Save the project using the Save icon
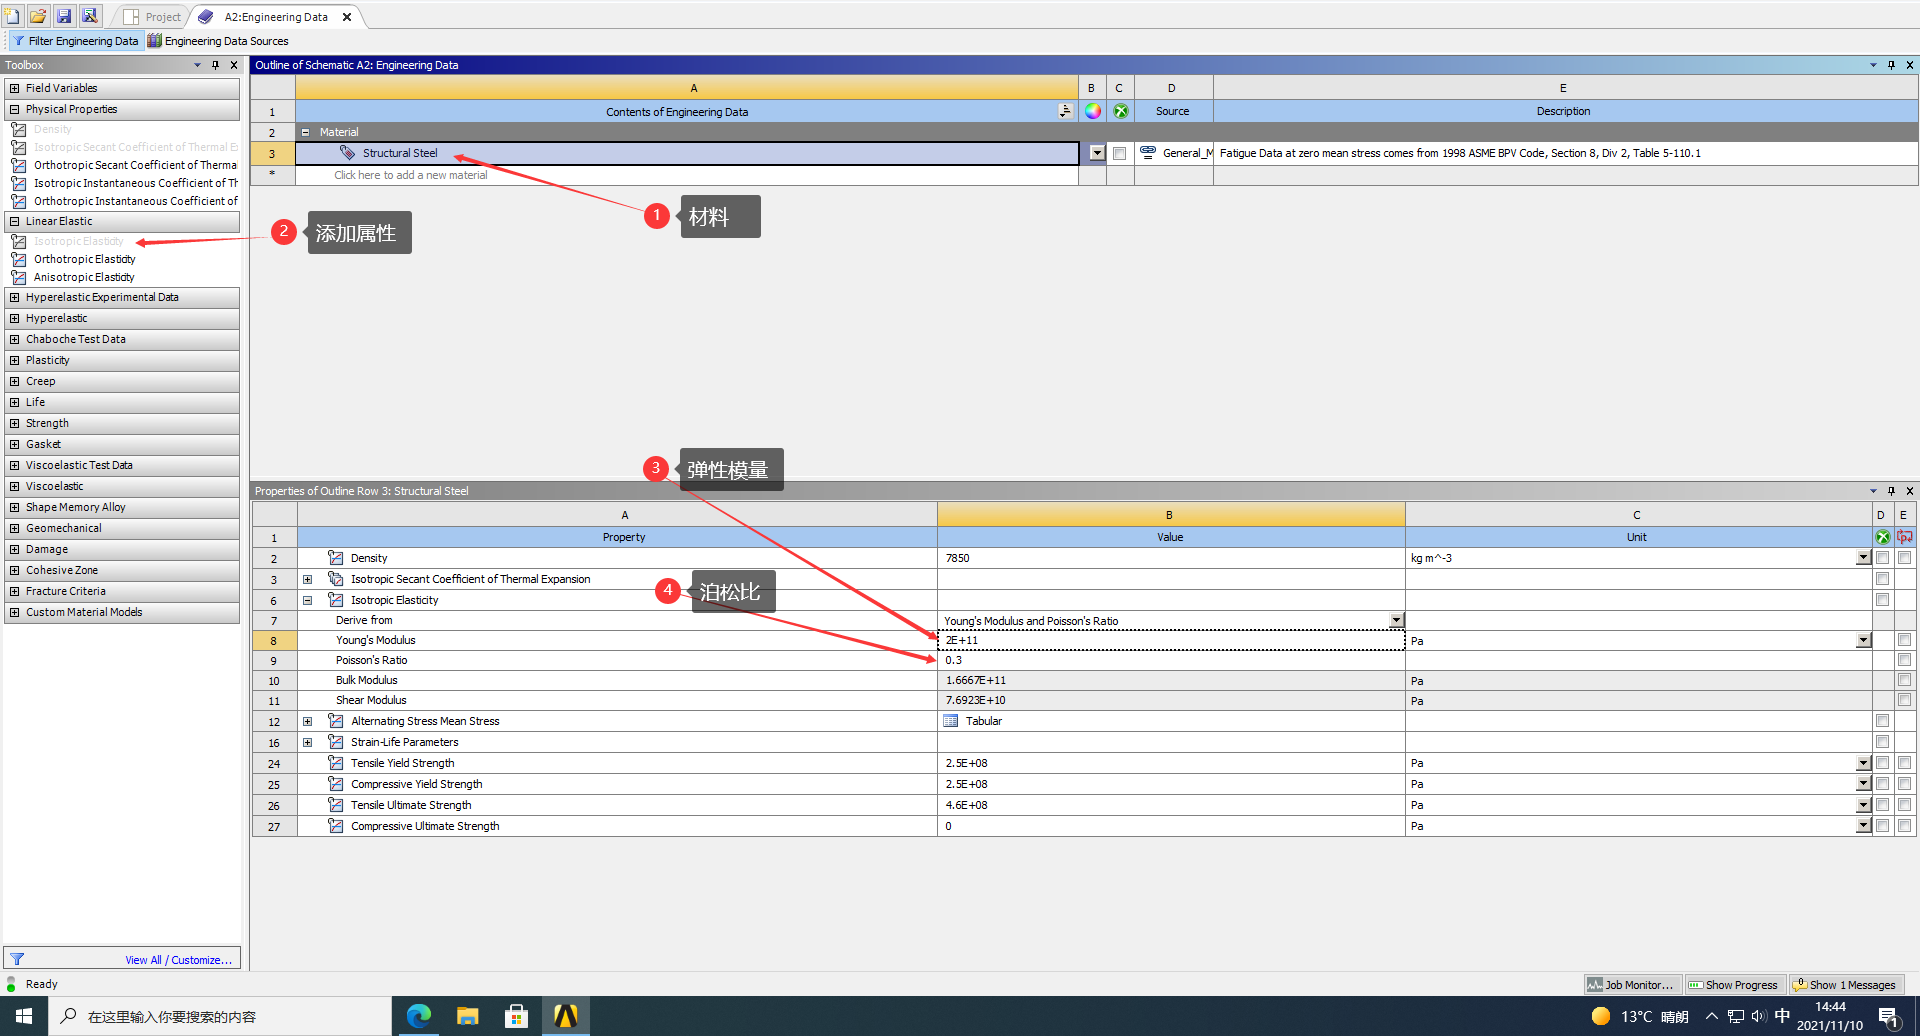The height and width of the screenshot is (1036, 1920). click(x=64, y=15)
